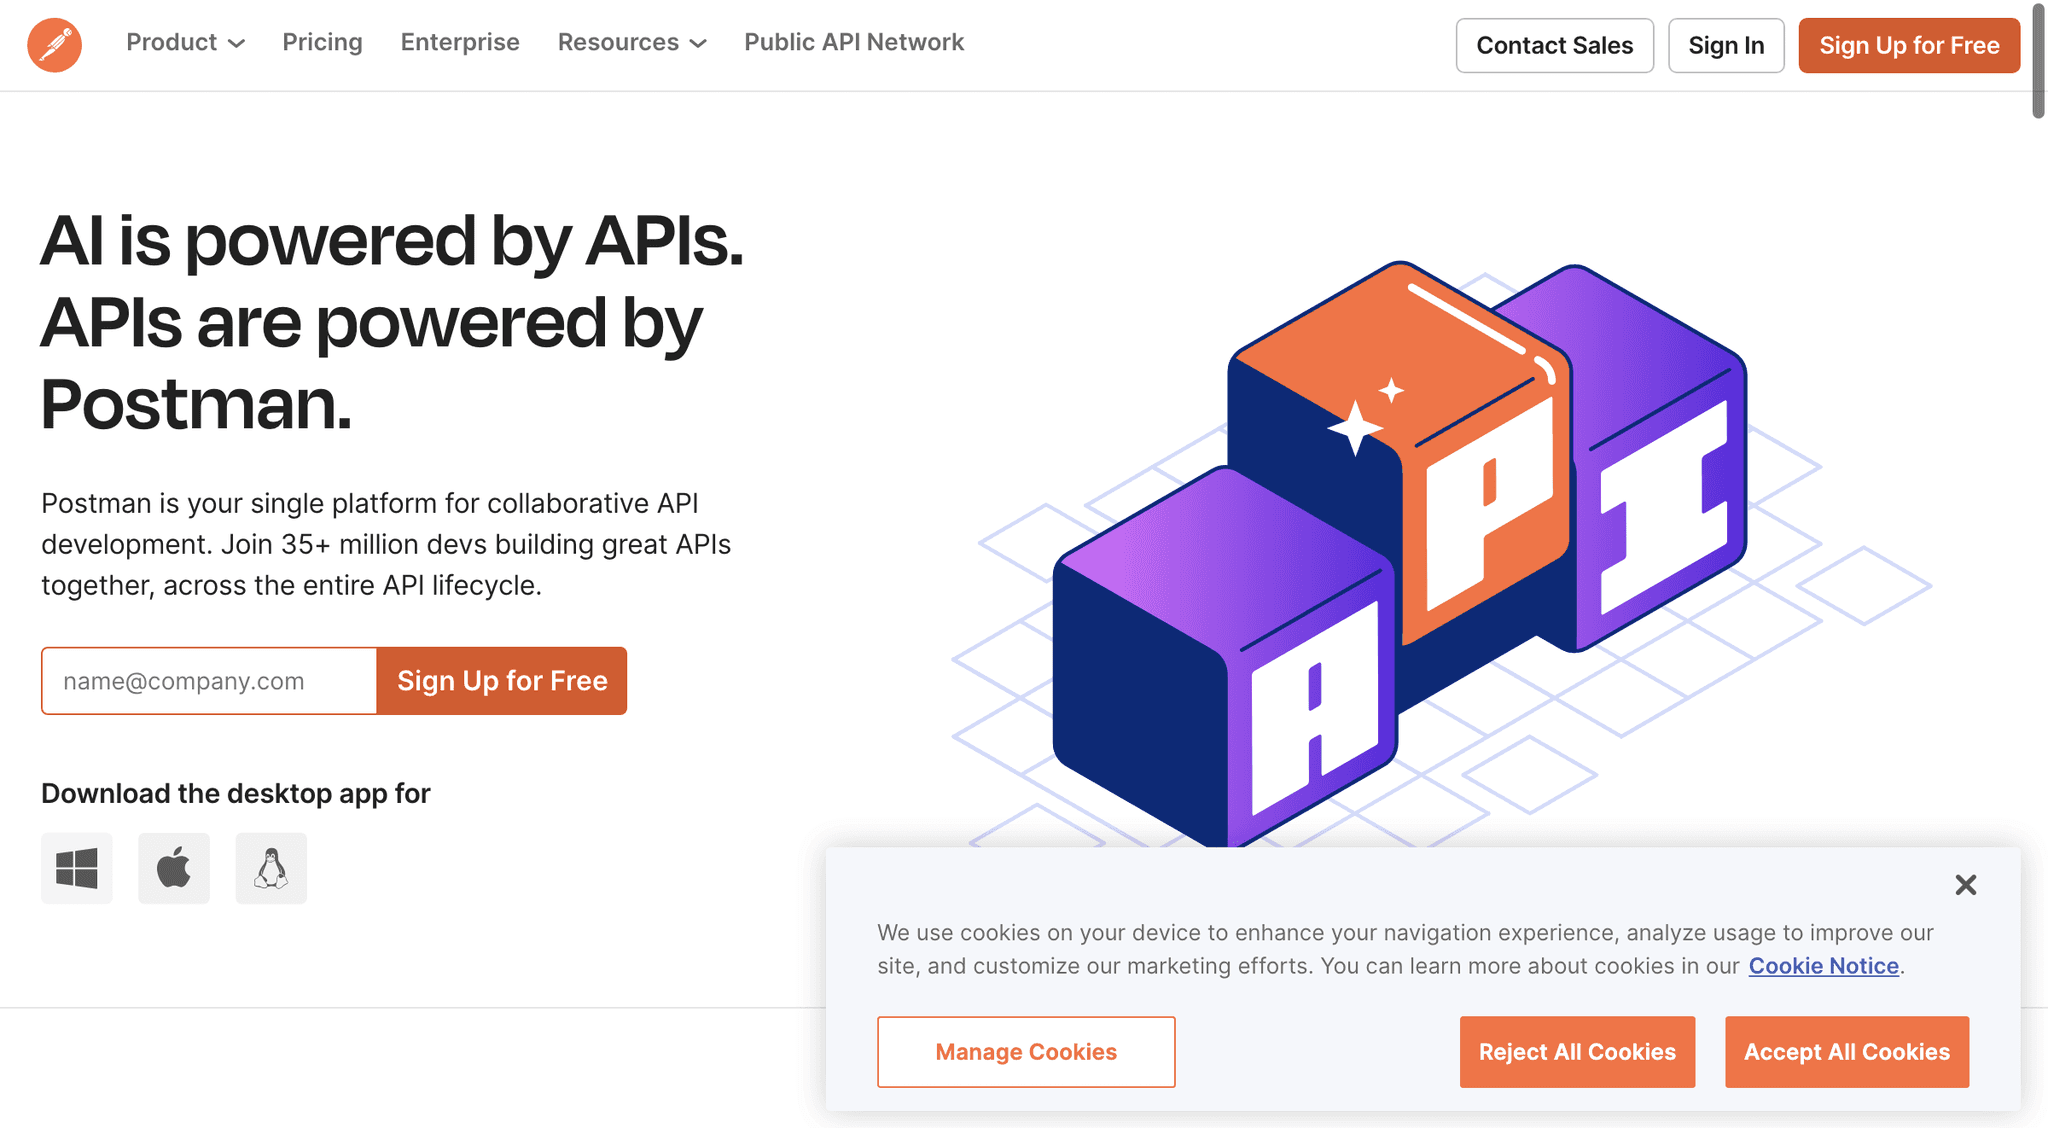Expand the Resources dropdown
The height and width of the screenshot is (1128, 2048).
point(630,42)
